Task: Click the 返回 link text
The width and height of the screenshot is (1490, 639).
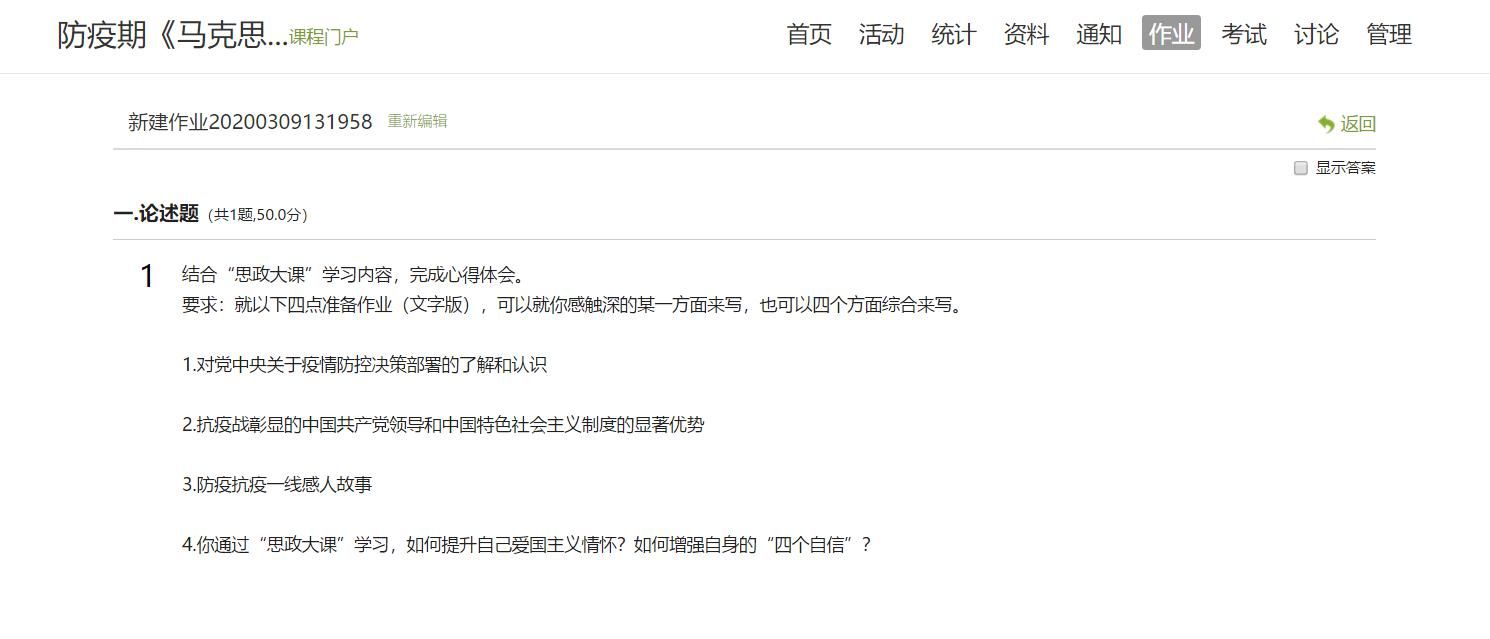Action: [1358, 124]
